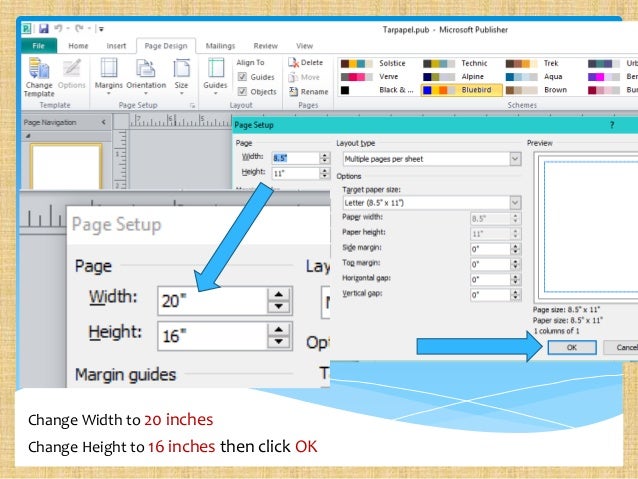Click the Height field showing 11"
Viewport: 638px width, 479px height.
(x=295, y=173)
